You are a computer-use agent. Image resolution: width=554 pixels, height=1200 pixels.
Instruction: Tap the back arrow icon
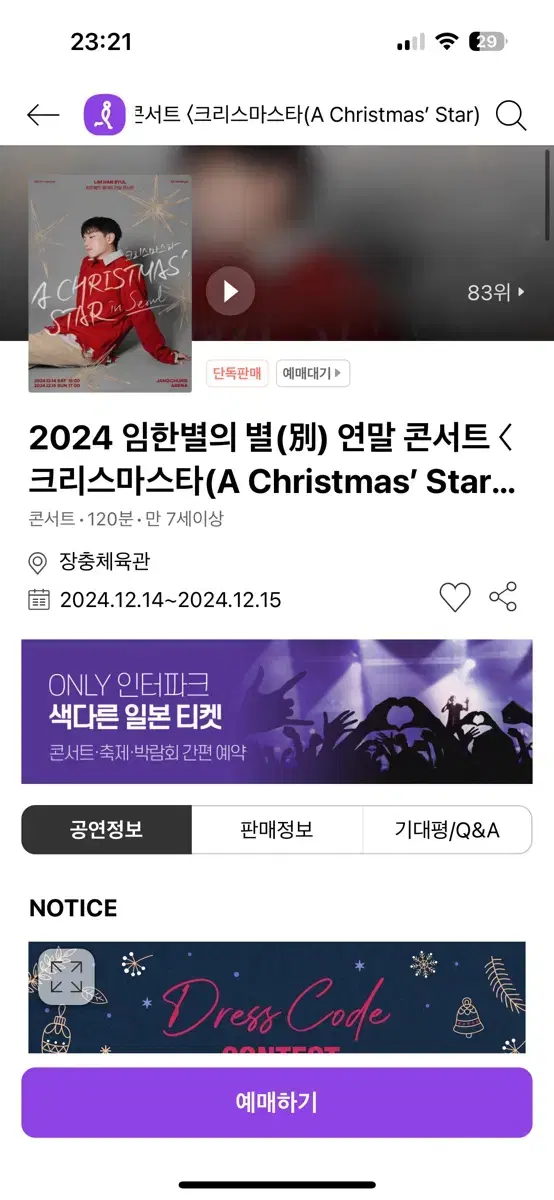(x=43, y=115)
